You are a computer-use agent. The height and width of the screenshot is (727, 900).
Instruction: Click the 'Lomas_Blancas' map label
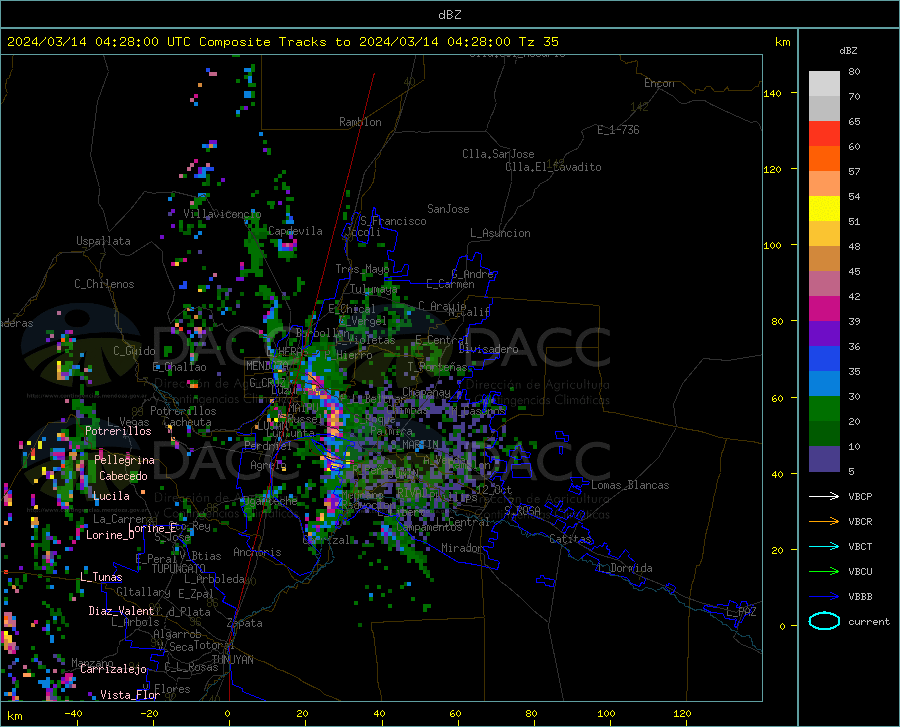pyautogui.click(x=630, y=485)
